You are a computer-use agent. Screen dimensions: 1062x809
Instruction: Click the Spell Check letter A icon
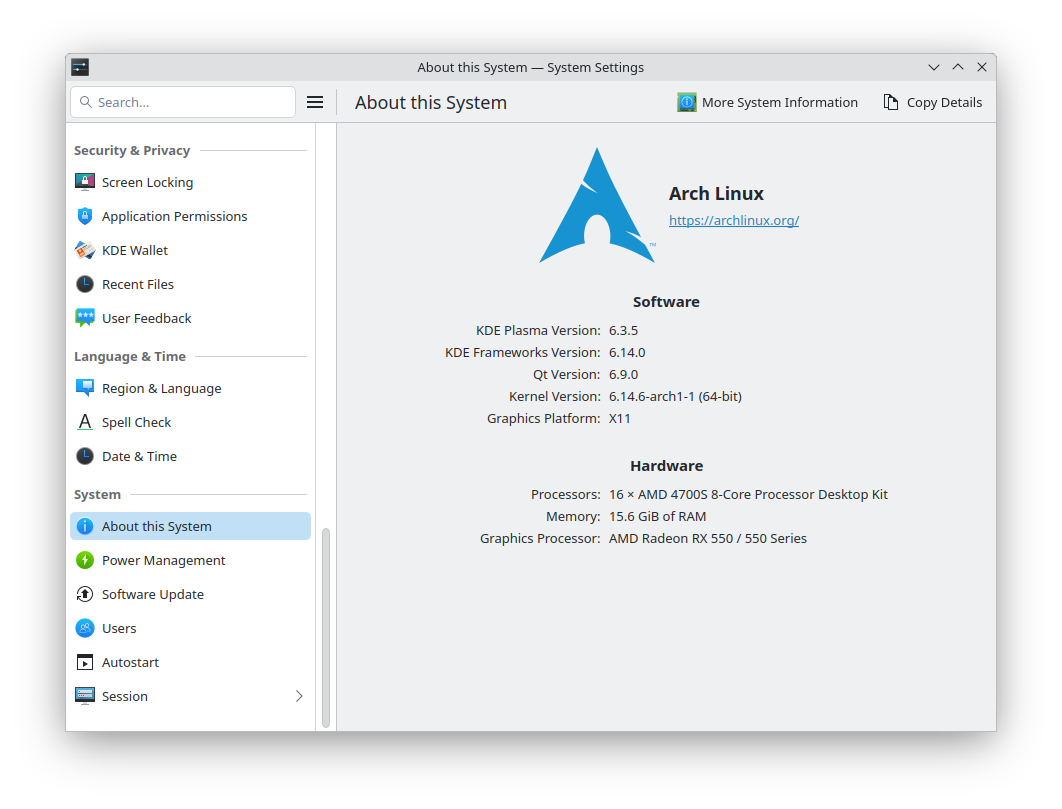[x=85, y=422]
